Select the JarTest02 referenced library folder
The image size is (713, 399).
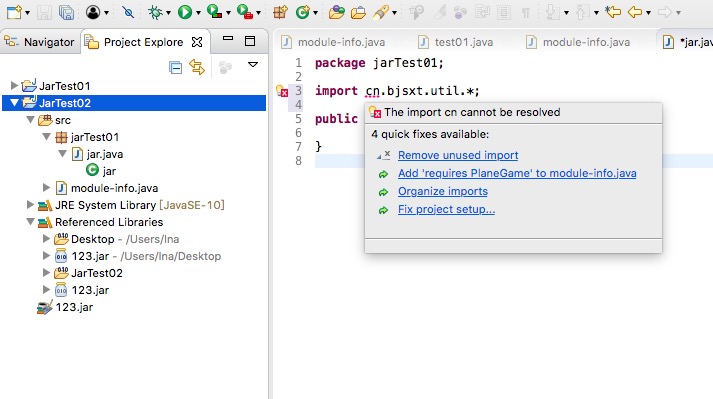pos(97,273)
